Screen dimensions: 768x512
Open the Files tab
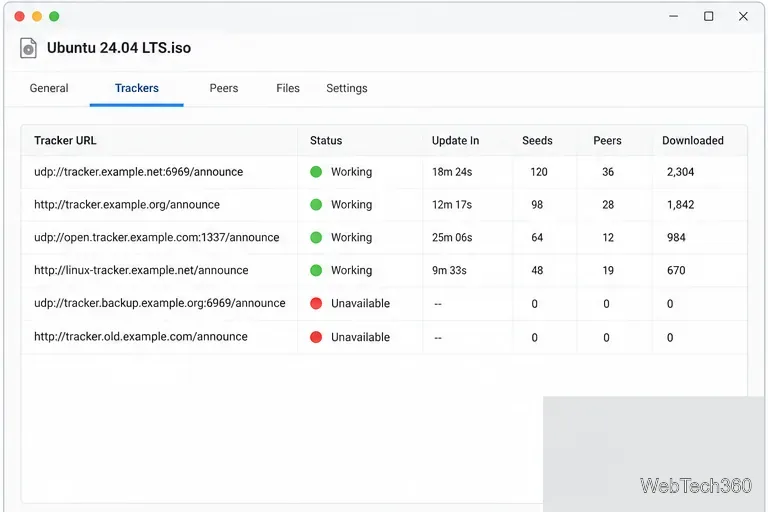click(288, 88)
